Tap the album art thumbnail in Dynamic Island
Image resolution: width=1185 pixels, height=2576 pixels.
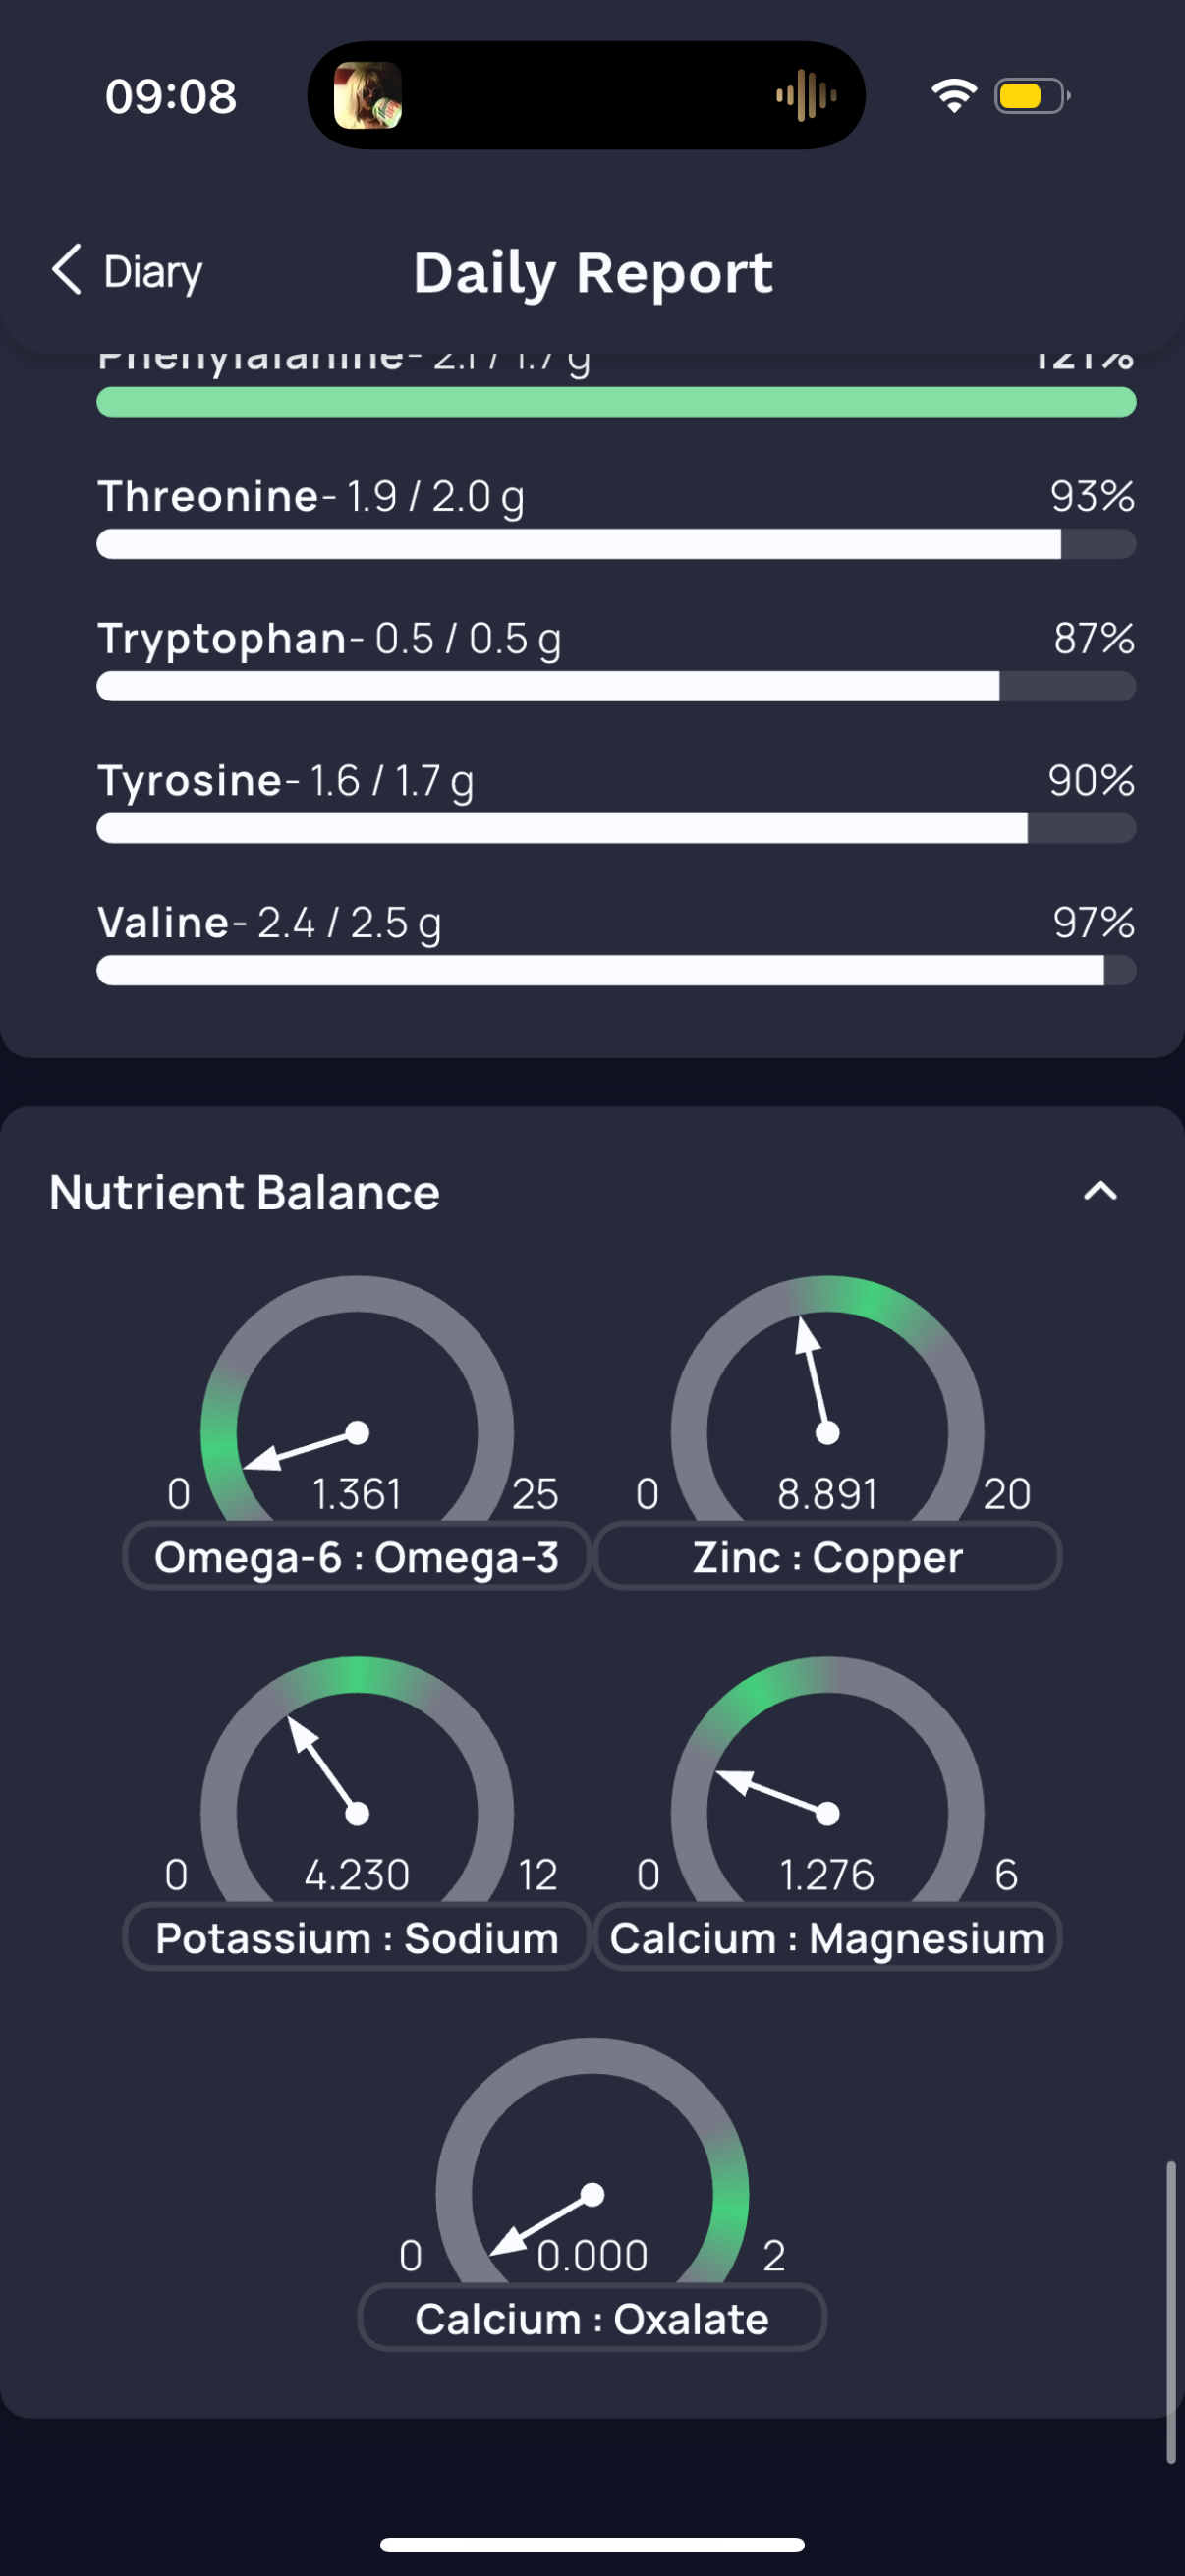pos(367,95)
